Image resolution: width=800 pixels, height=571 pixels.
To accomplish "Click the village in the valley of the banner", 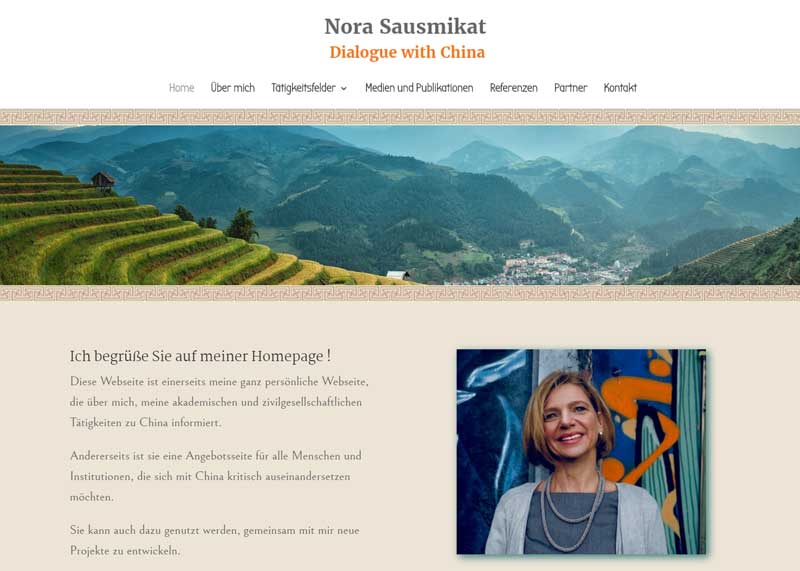I will coord(560,268).
